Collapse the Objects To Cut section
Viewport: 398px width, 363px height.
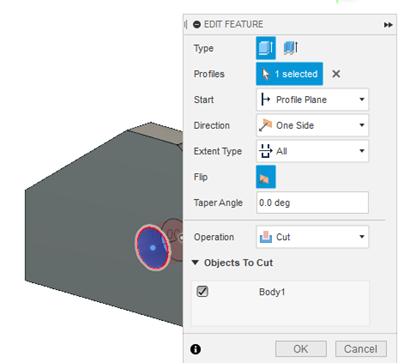click(x=195, y=263)
